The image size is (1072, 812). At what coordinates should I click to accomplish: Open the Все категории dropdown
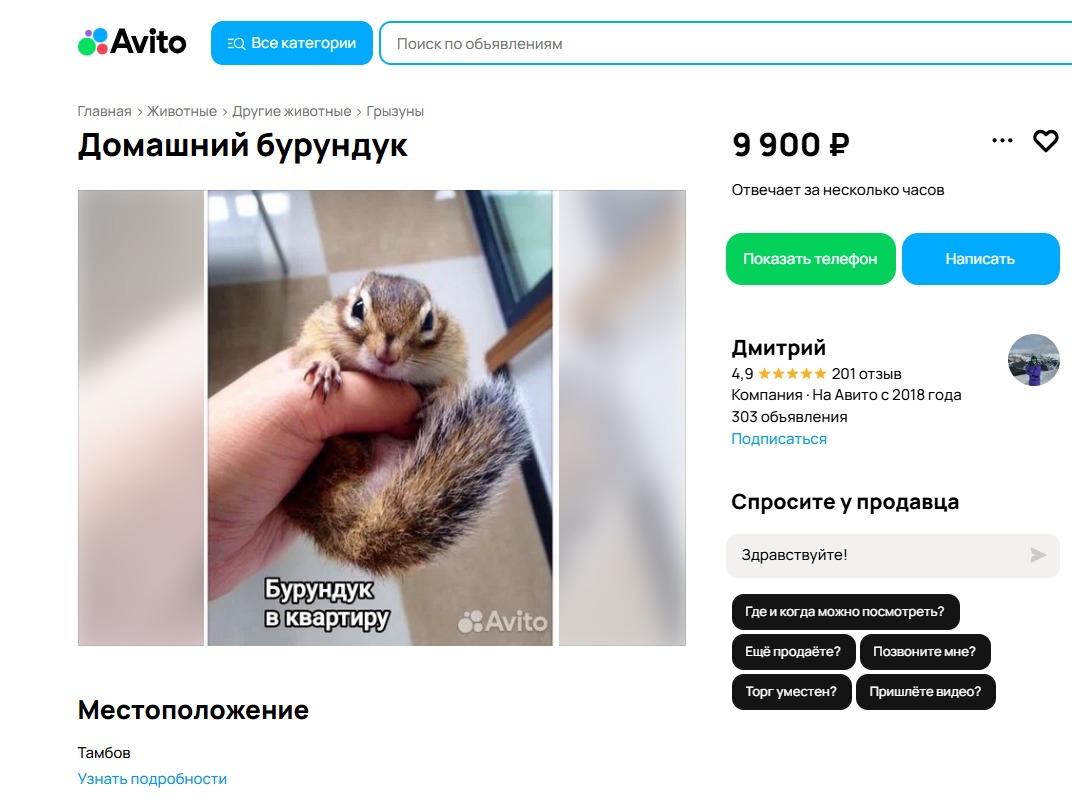click(x=291, y=43)
